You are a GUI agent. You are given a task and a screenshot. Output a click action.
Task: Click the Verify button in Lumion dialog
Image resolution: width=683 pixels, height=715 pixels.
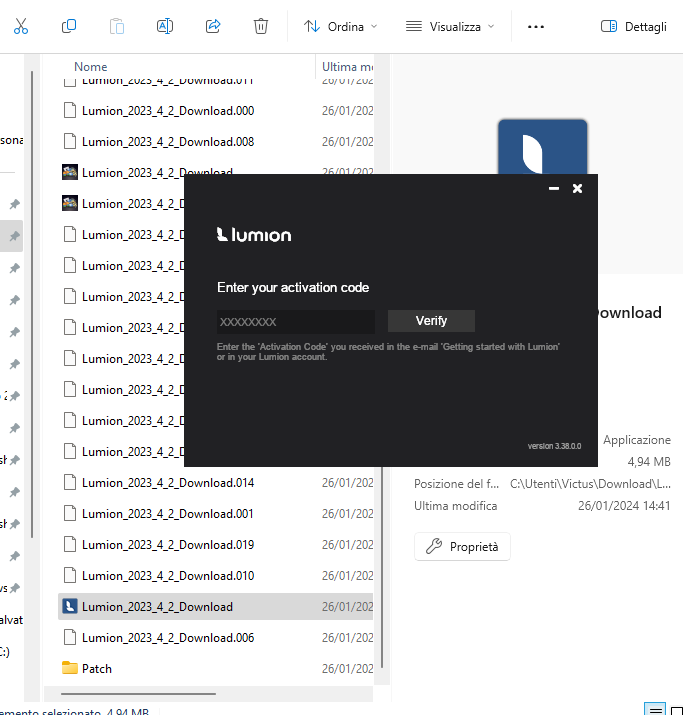431,321
